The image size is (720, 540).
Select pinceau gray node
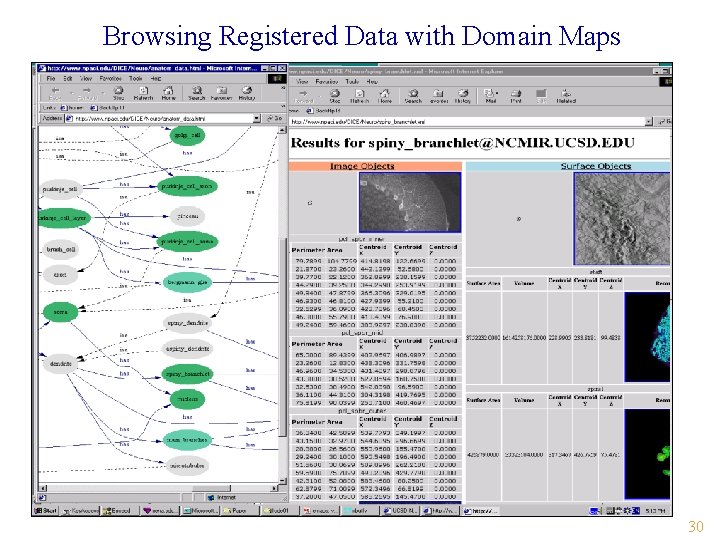tap(187, 216)
